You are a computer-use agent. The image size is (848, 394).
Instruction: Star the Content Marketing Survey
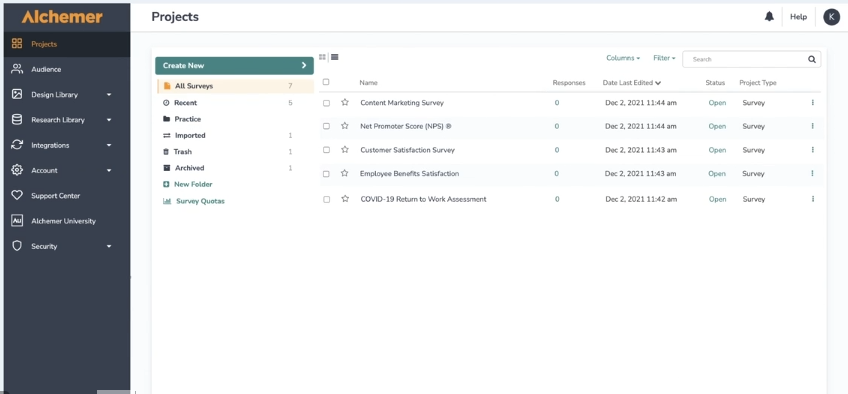(x=345, y=102)
